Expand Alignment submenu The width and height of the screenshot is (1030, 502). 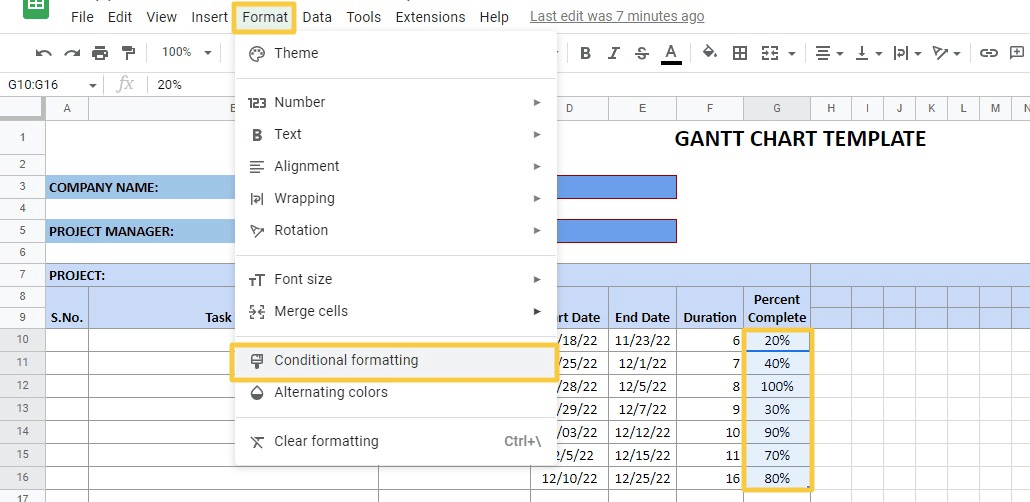click(395, 167)
